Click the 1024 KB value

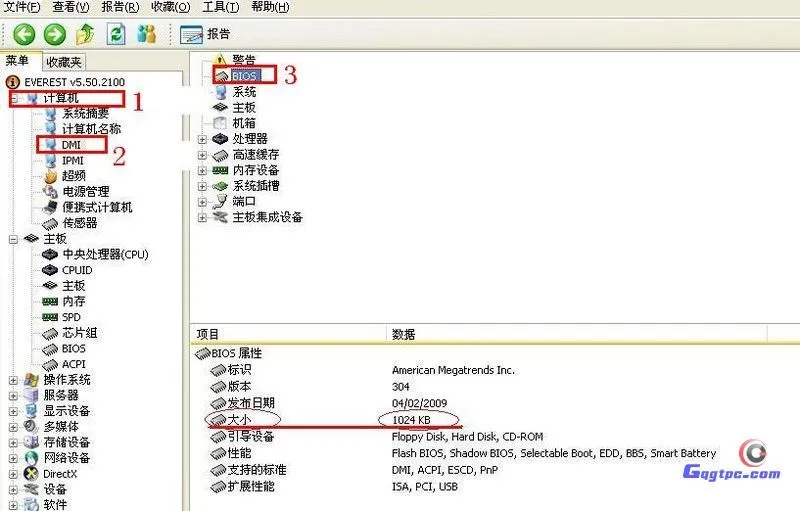[x=411, y=420]
